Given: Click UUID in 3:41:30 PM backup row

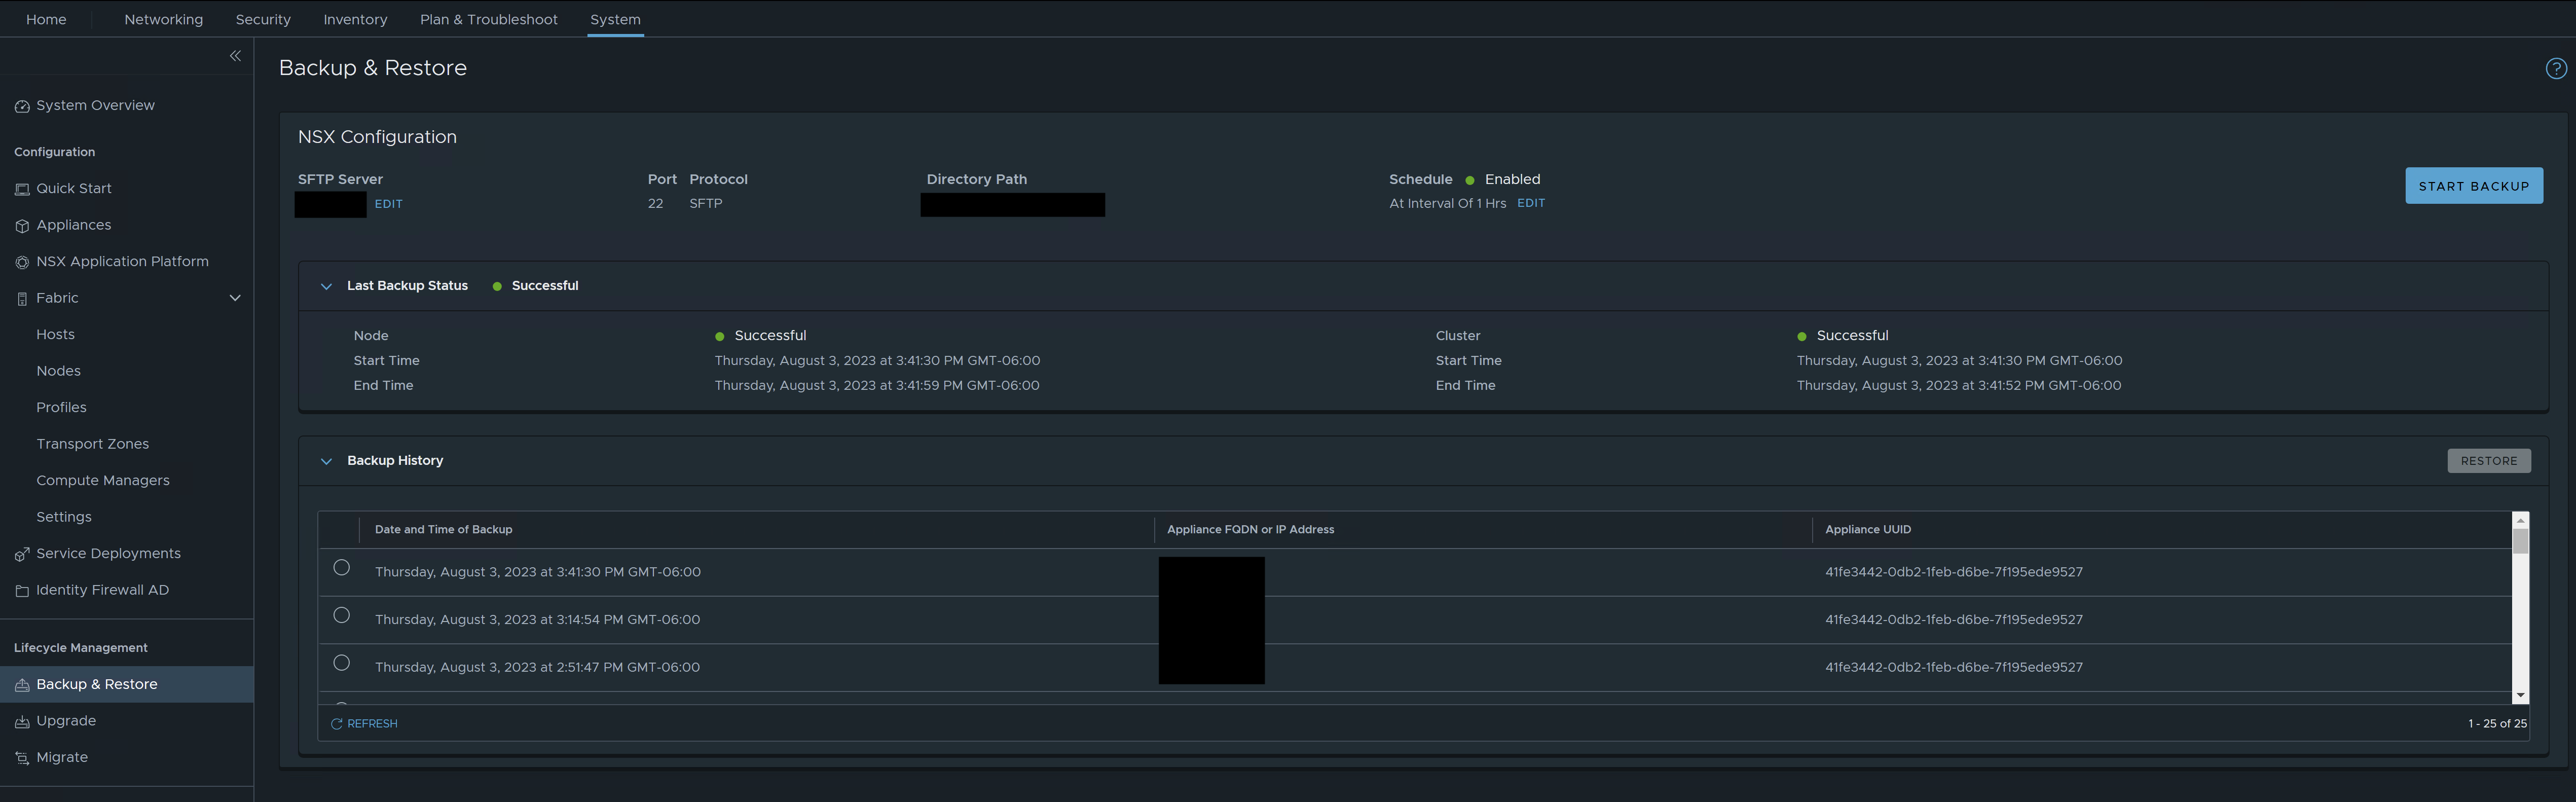Looking at the screenshot, I should tap(1953, 572).
